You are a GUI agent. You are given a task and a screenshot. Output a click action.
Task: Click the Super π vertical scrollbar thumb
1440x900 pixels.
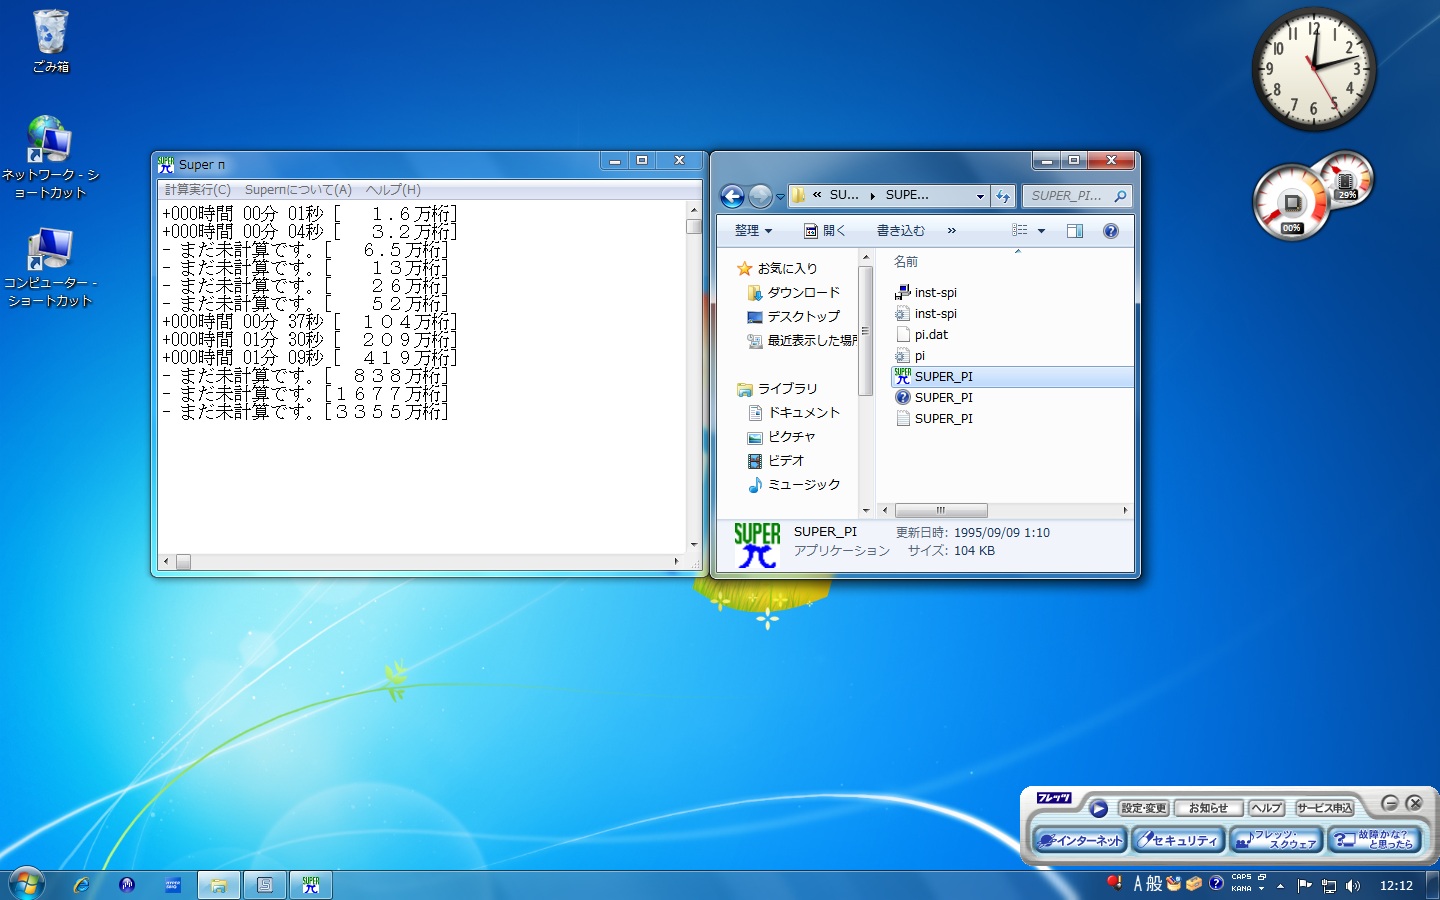click(694, 226)
